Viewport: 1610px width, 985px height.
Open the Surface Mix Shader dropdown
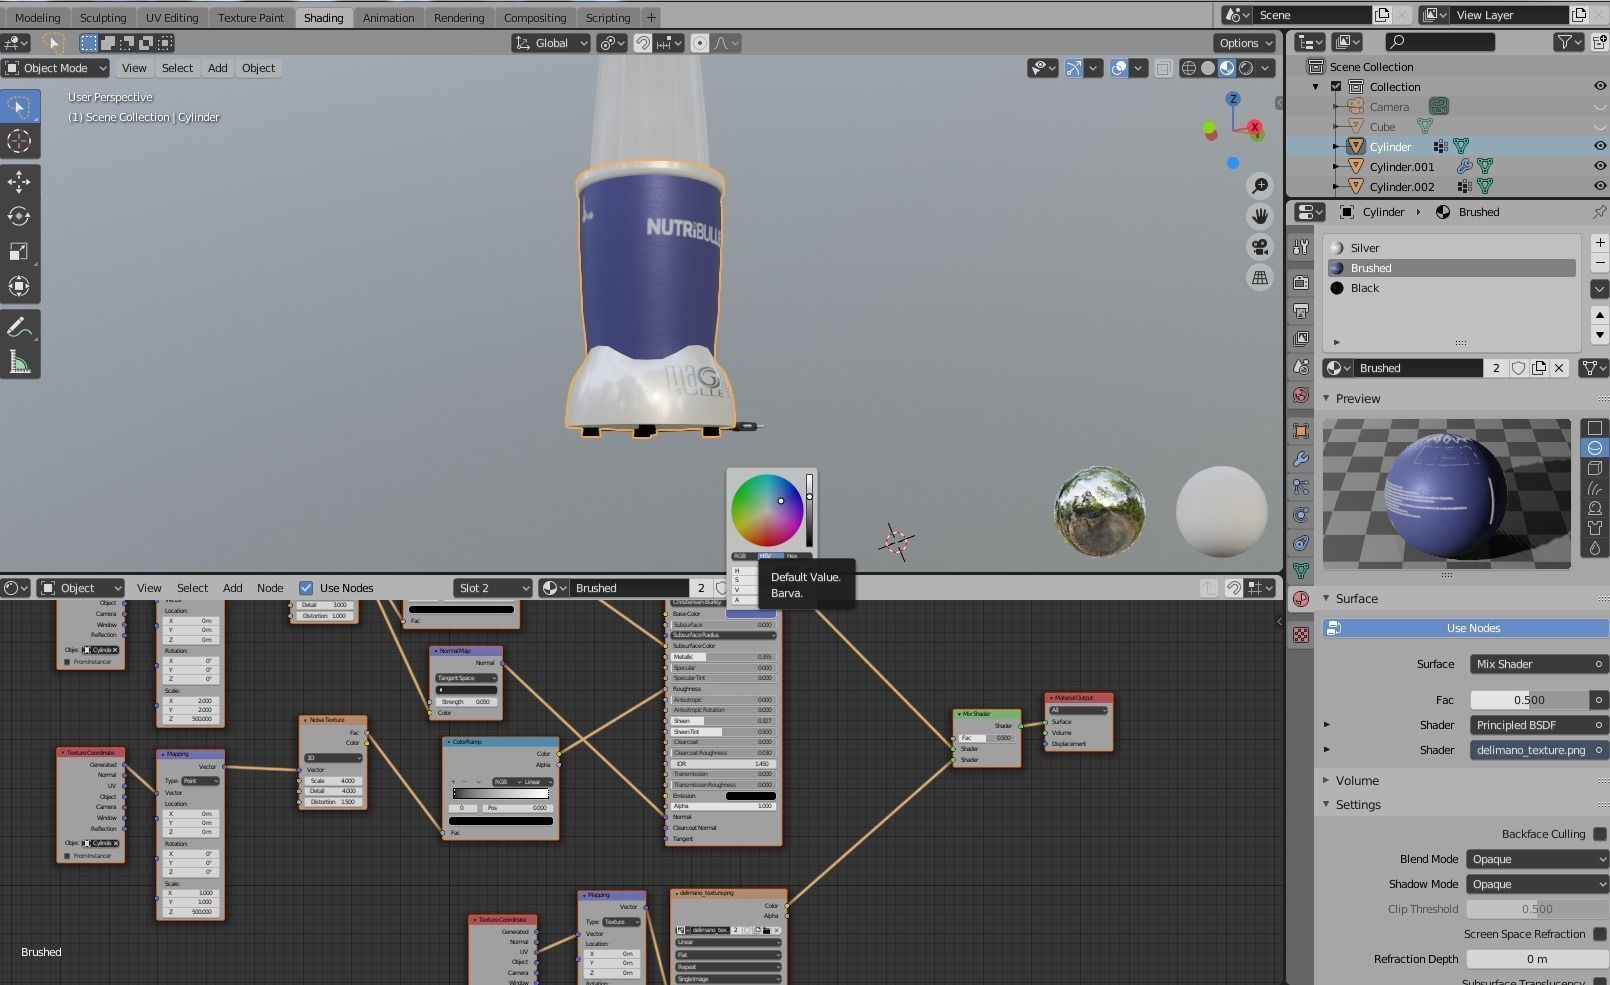pyautogui.click(x=1537, y=664)
